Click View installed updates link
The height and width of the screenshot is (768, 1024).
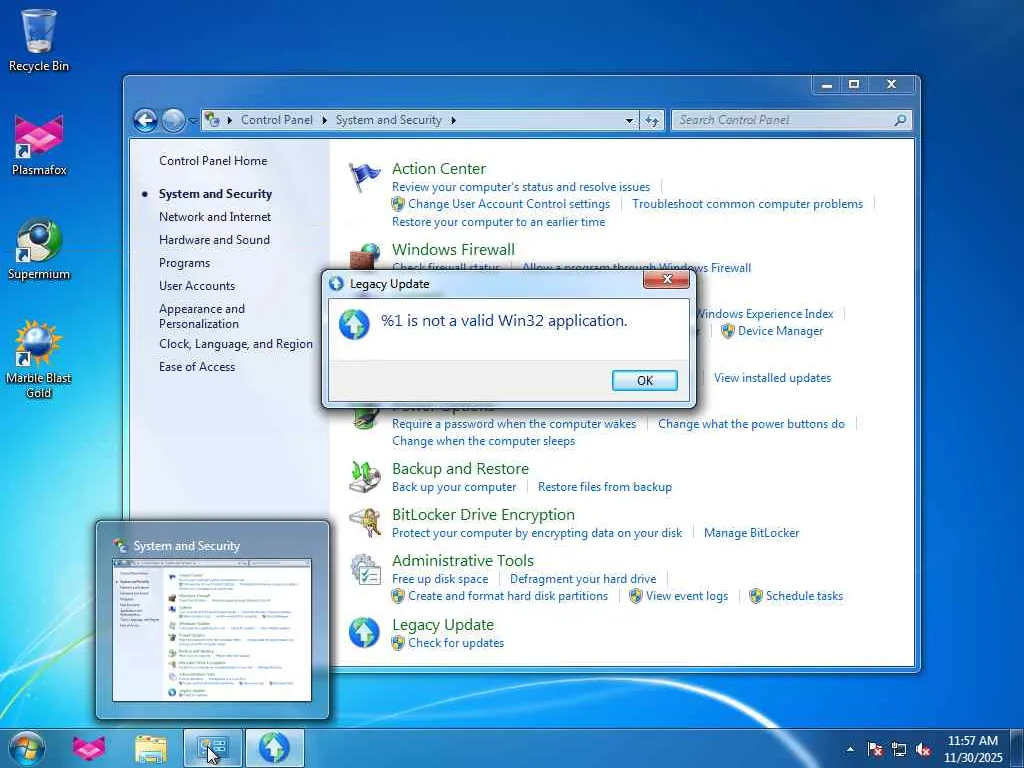[772, 378]
